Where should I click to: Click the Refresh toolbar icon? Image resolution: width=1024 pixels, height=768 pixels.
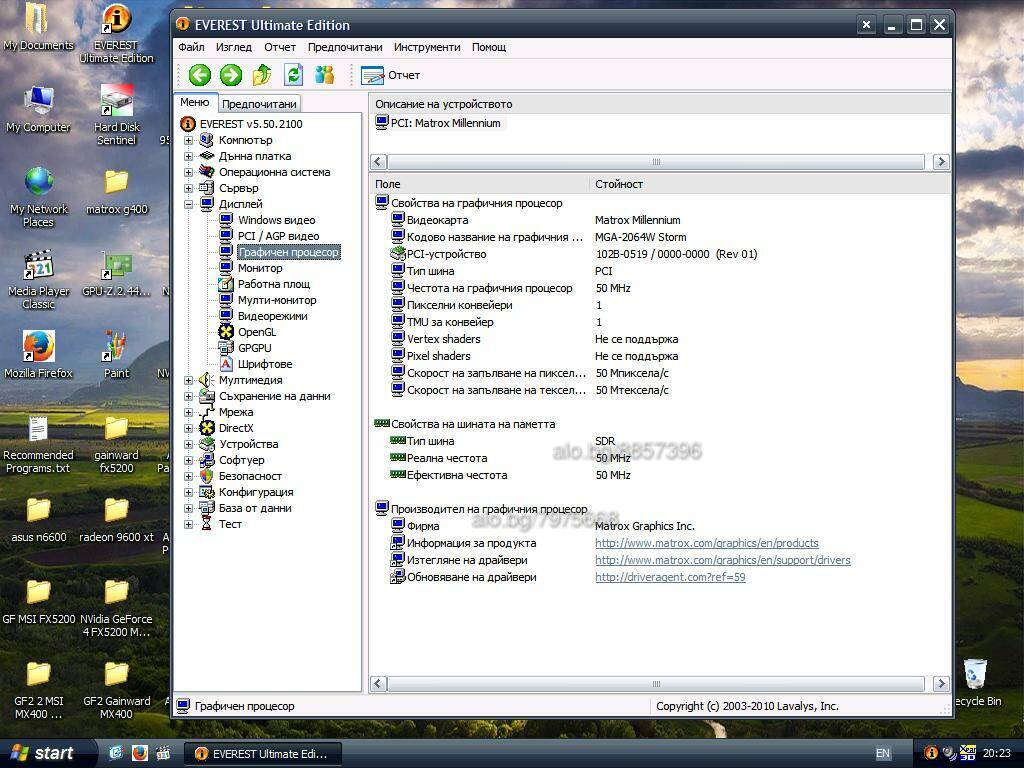[293, 75]
